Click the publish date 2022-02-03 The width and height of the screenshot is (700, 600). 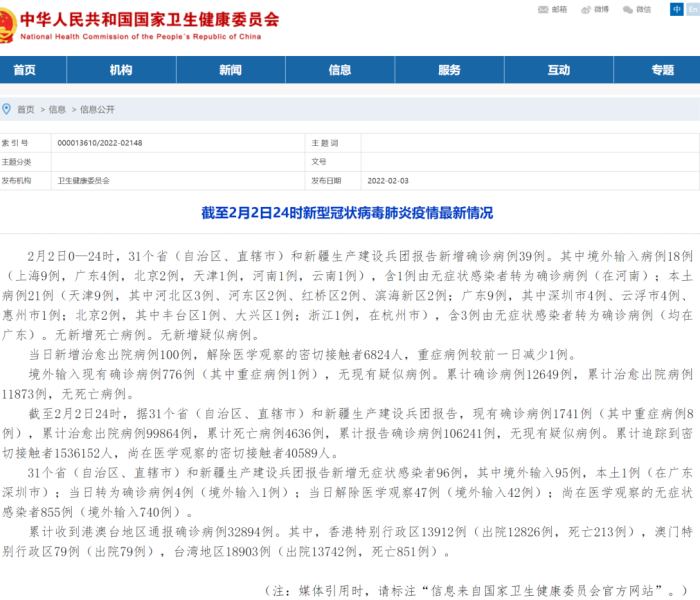388,181
